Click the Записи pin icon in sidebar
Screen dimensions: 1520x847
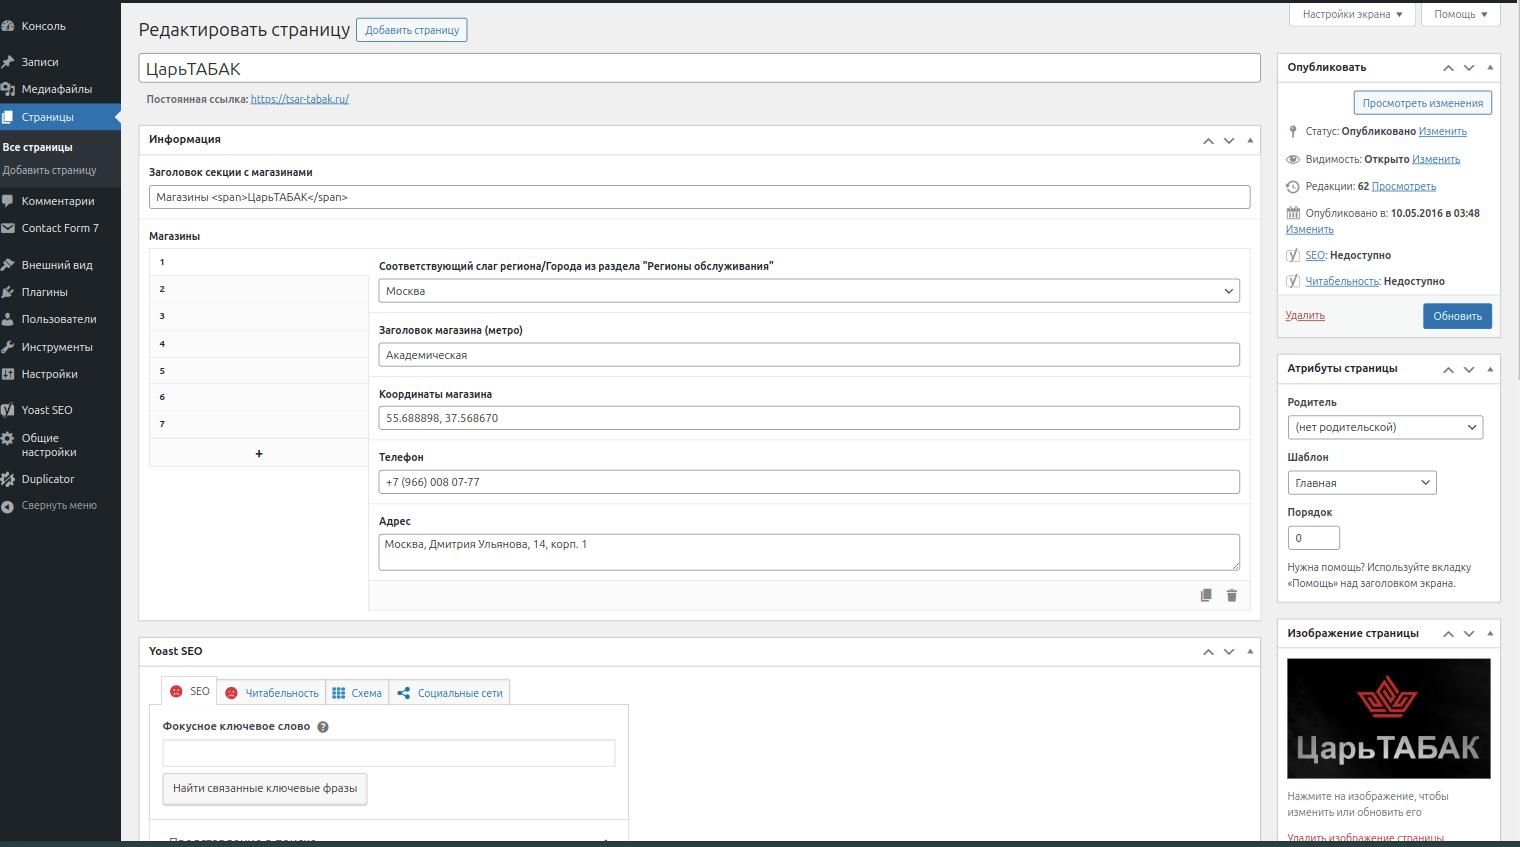tap(8, 62)
